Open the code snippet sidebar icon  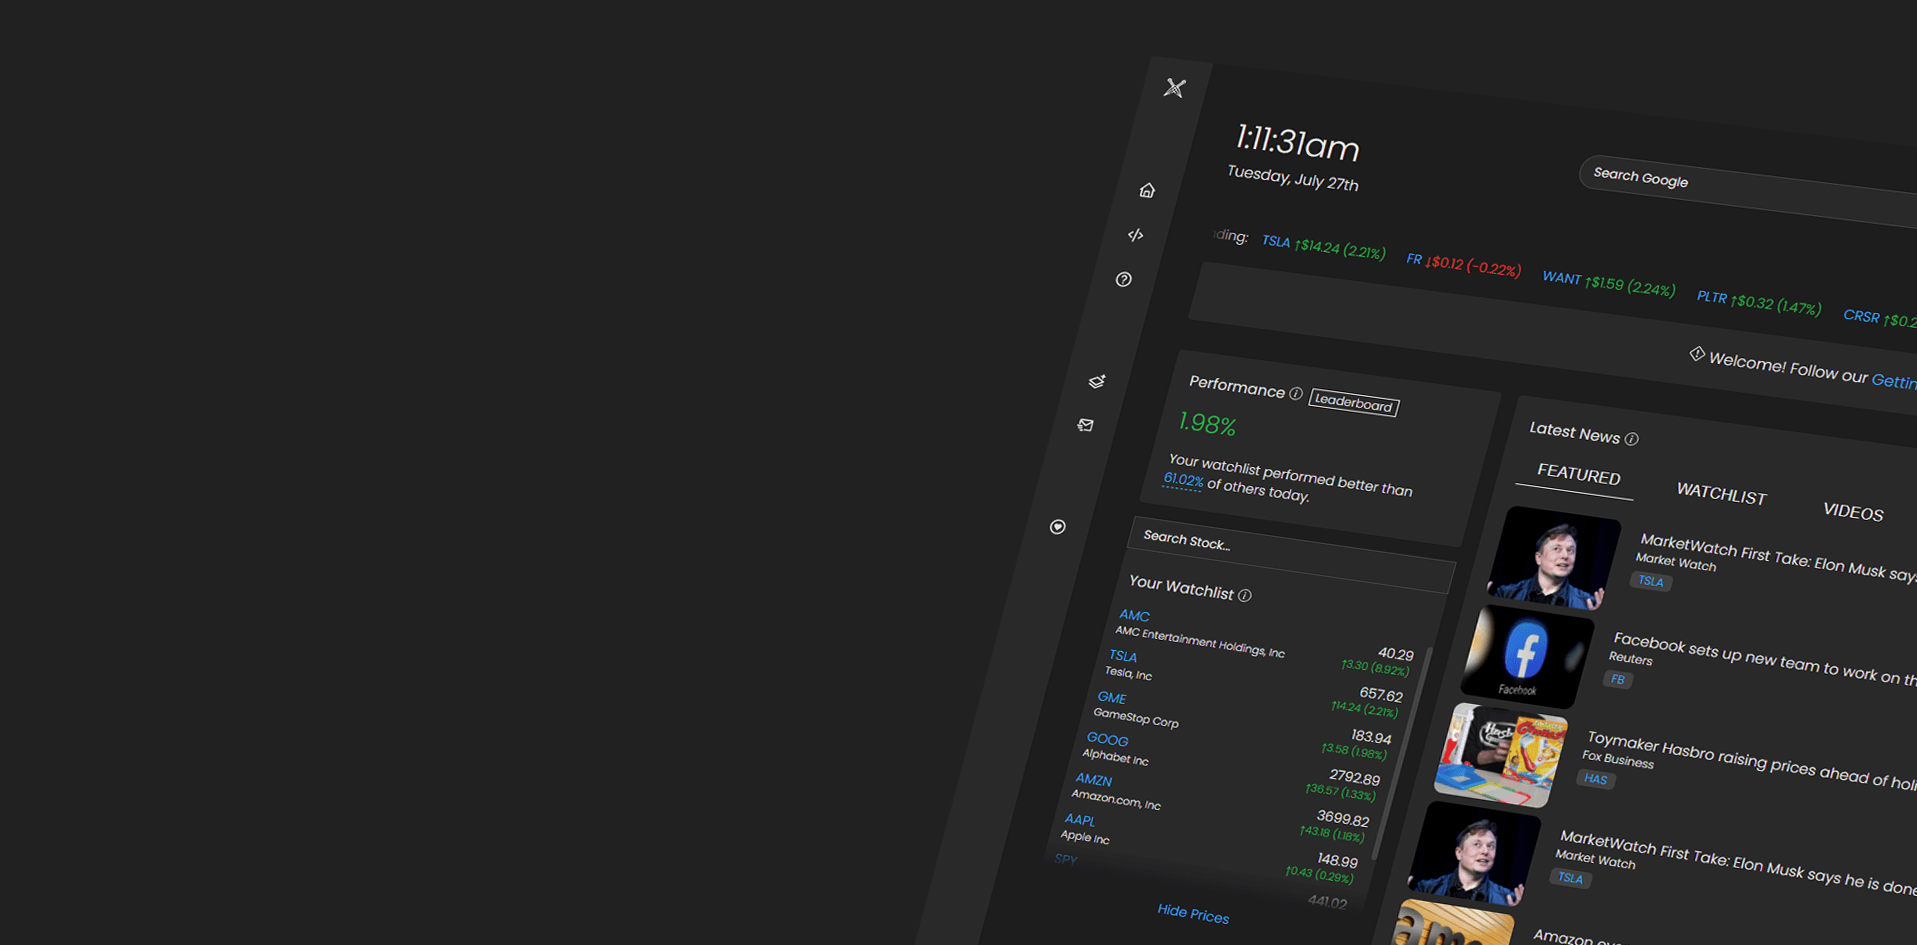(1135, 235)
